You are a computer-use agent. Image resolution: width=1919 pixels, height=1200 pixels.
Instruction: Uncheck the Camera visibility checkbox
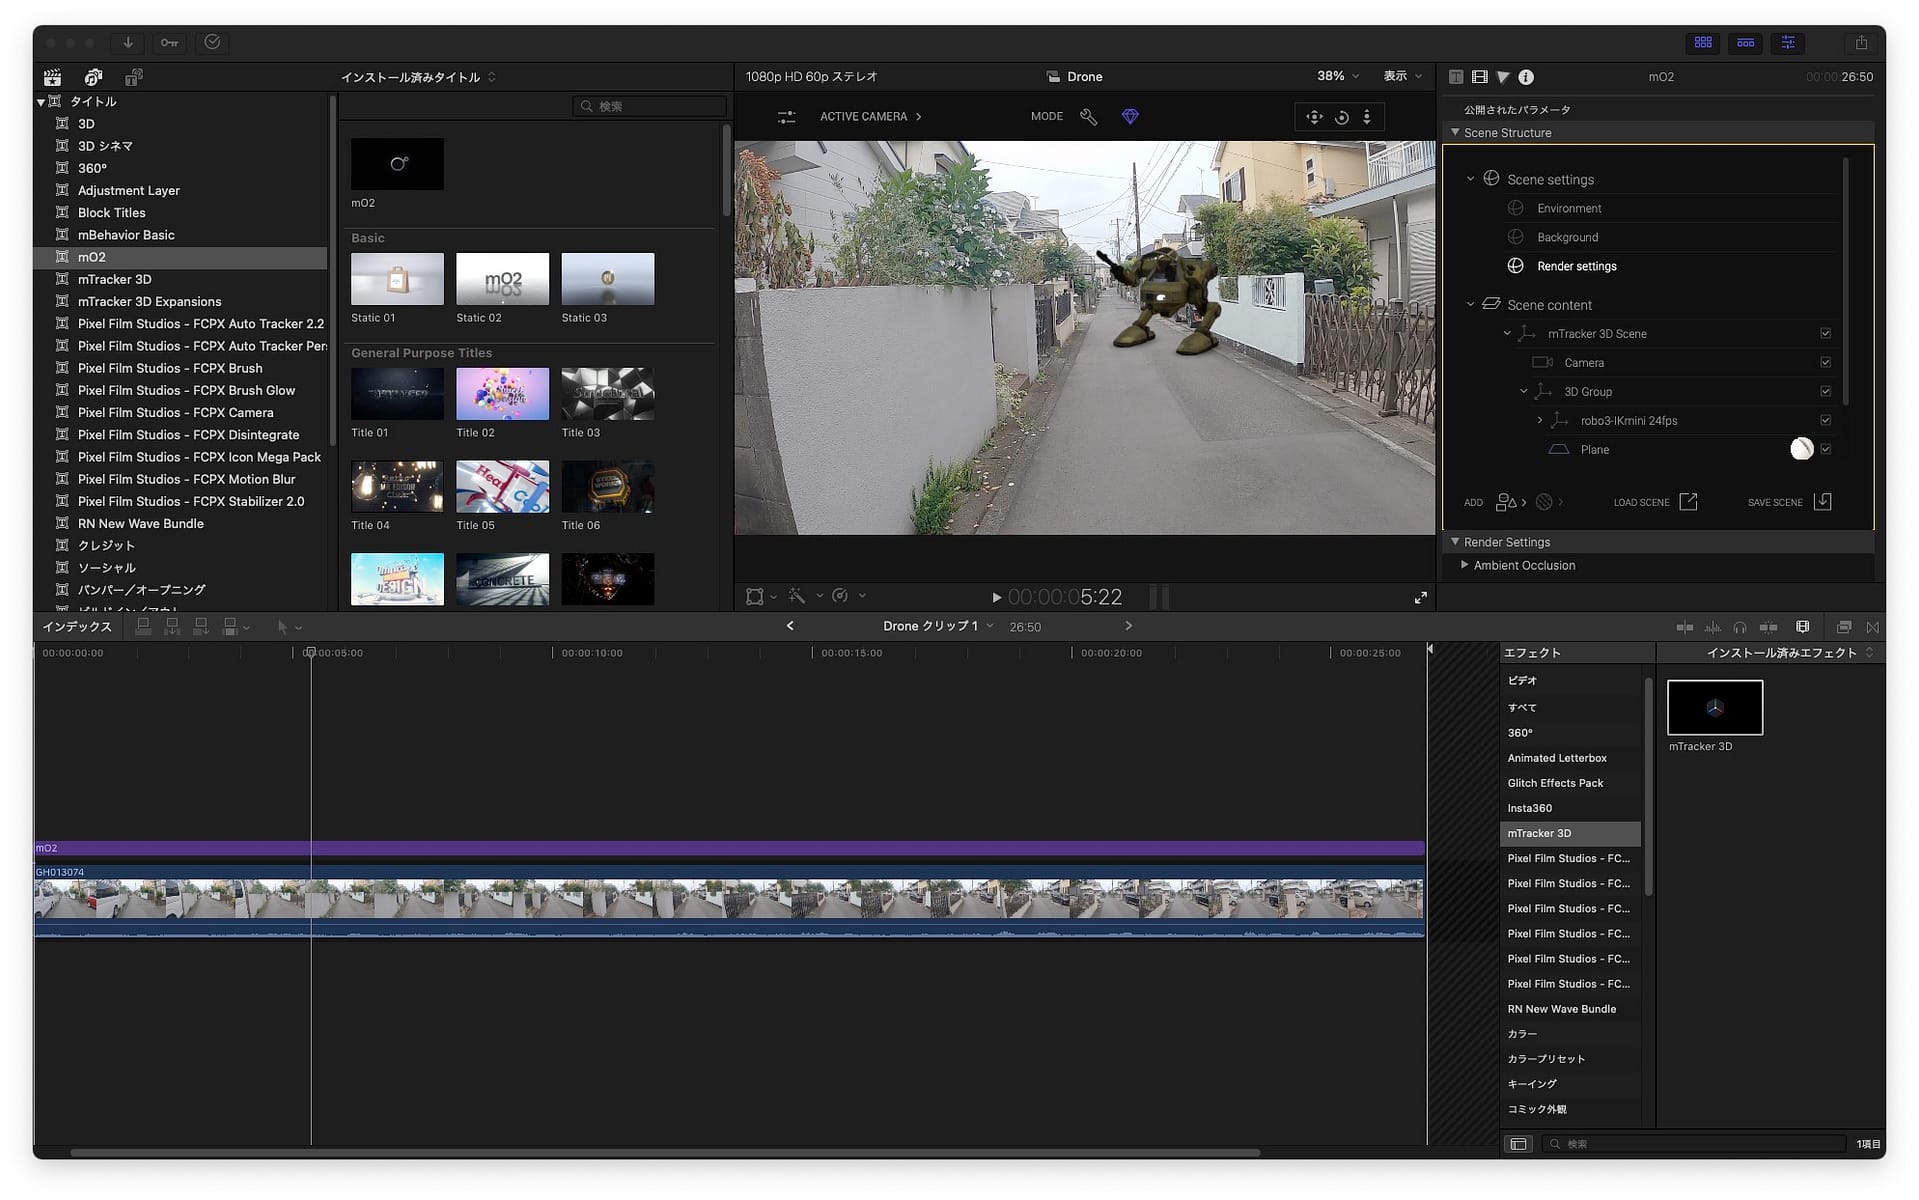pyautogui.click(x=1825, y=362)
